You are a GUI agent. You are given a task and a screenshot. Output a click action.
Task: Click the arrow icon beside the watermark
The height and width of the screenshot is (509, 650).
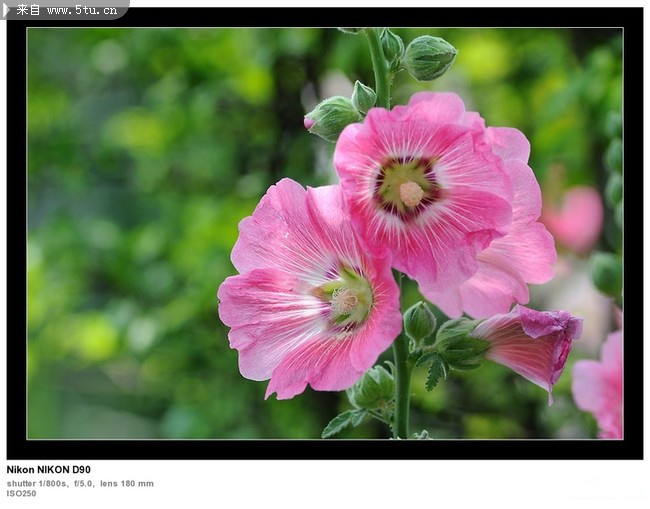[7, 9]
